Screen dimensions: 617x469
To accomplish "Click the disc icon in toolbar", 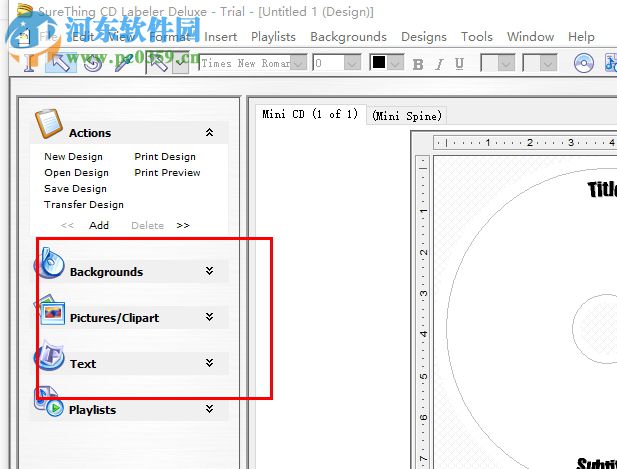I will coord(584,63).
